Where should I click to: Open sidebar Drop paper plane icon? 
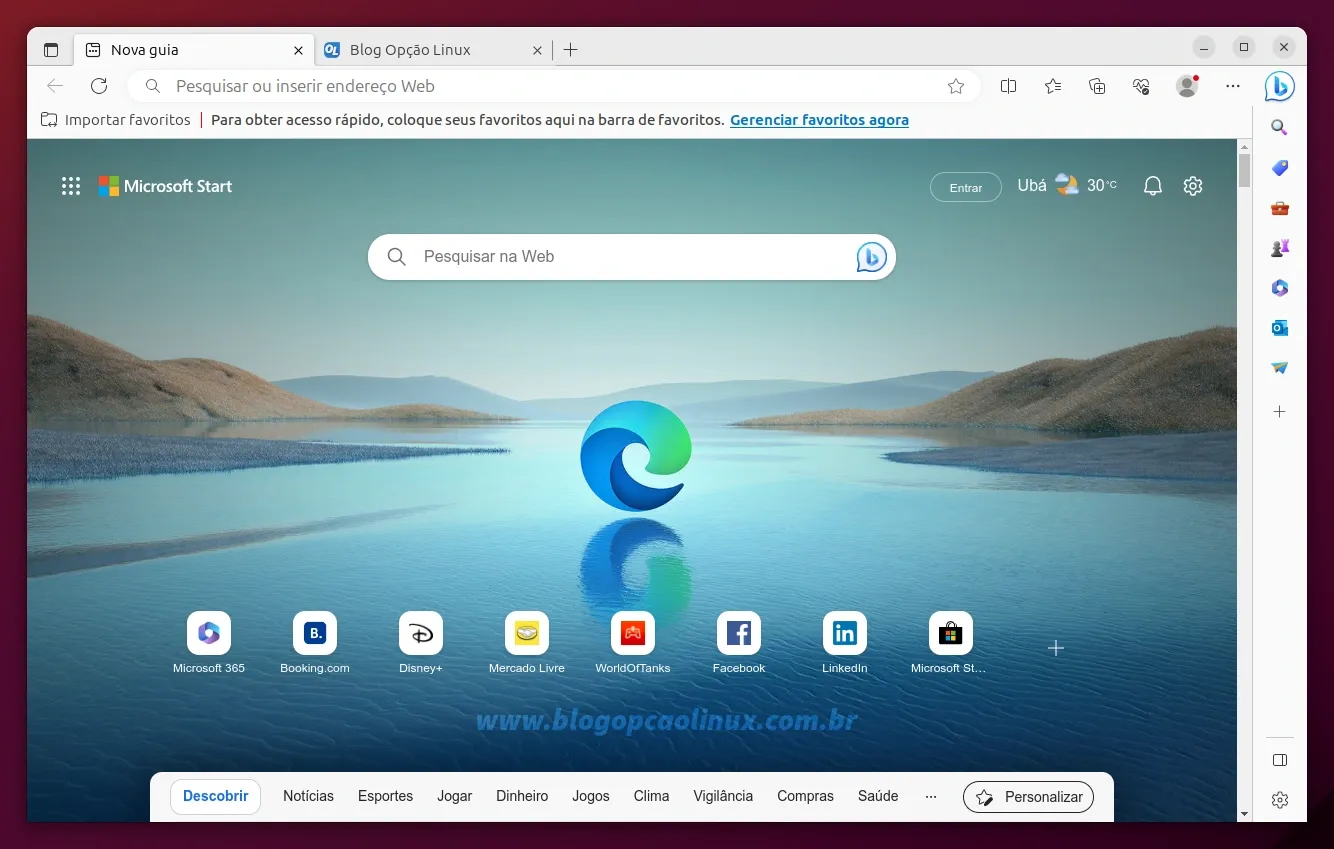coord(1279,368)
